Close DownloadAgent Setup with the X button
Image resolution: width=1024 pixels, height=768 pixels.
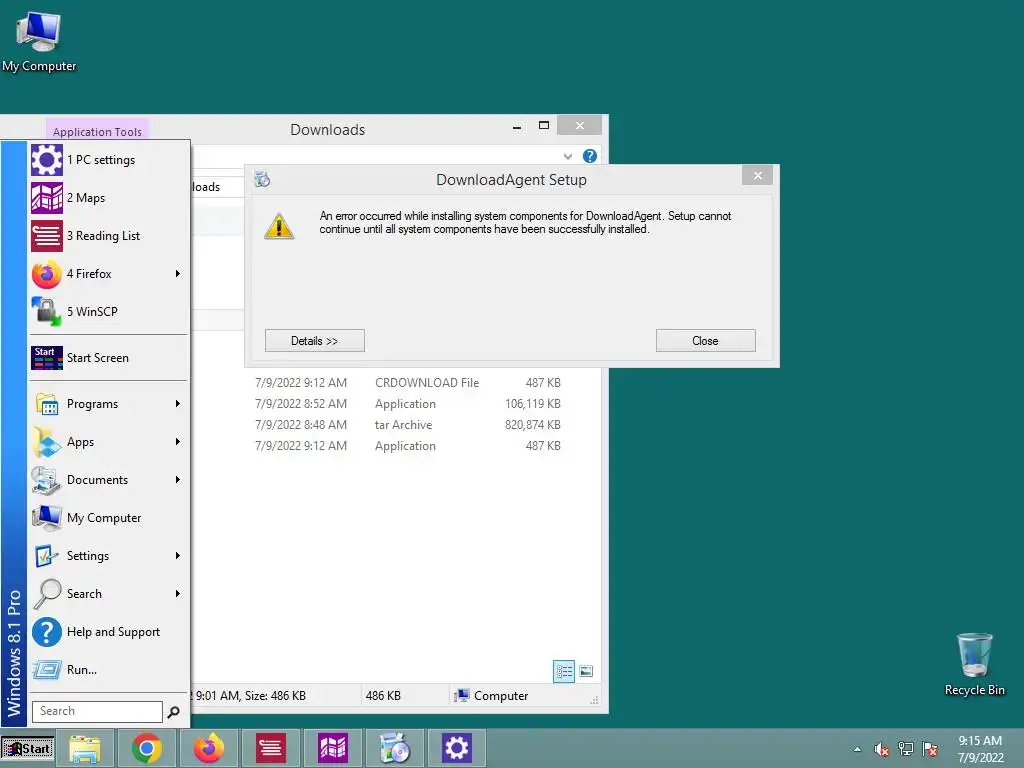click(x=758, y=176)
